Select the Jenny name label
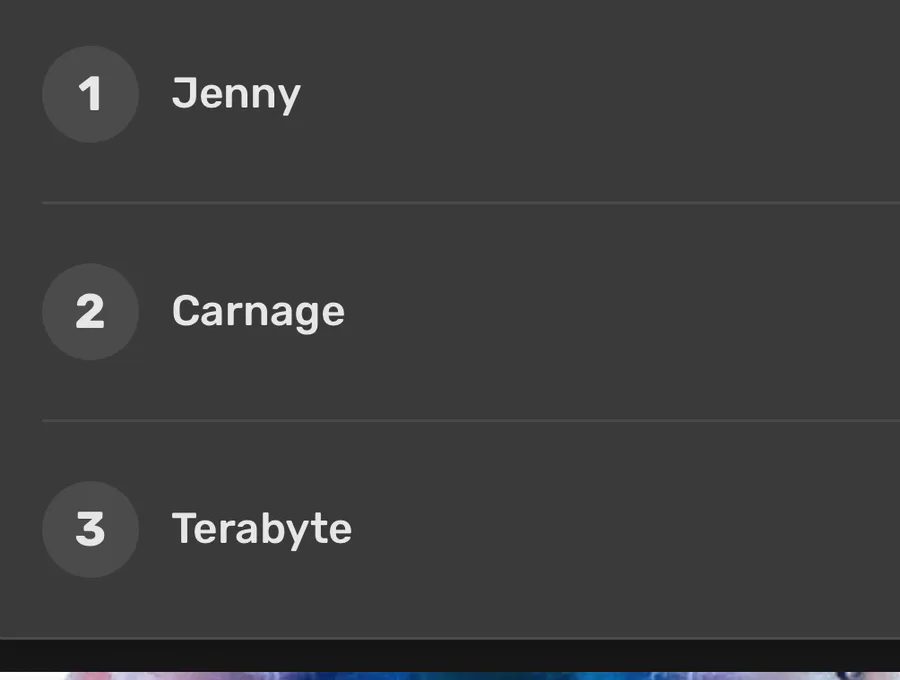900x680 pixels. coord(236,95)
